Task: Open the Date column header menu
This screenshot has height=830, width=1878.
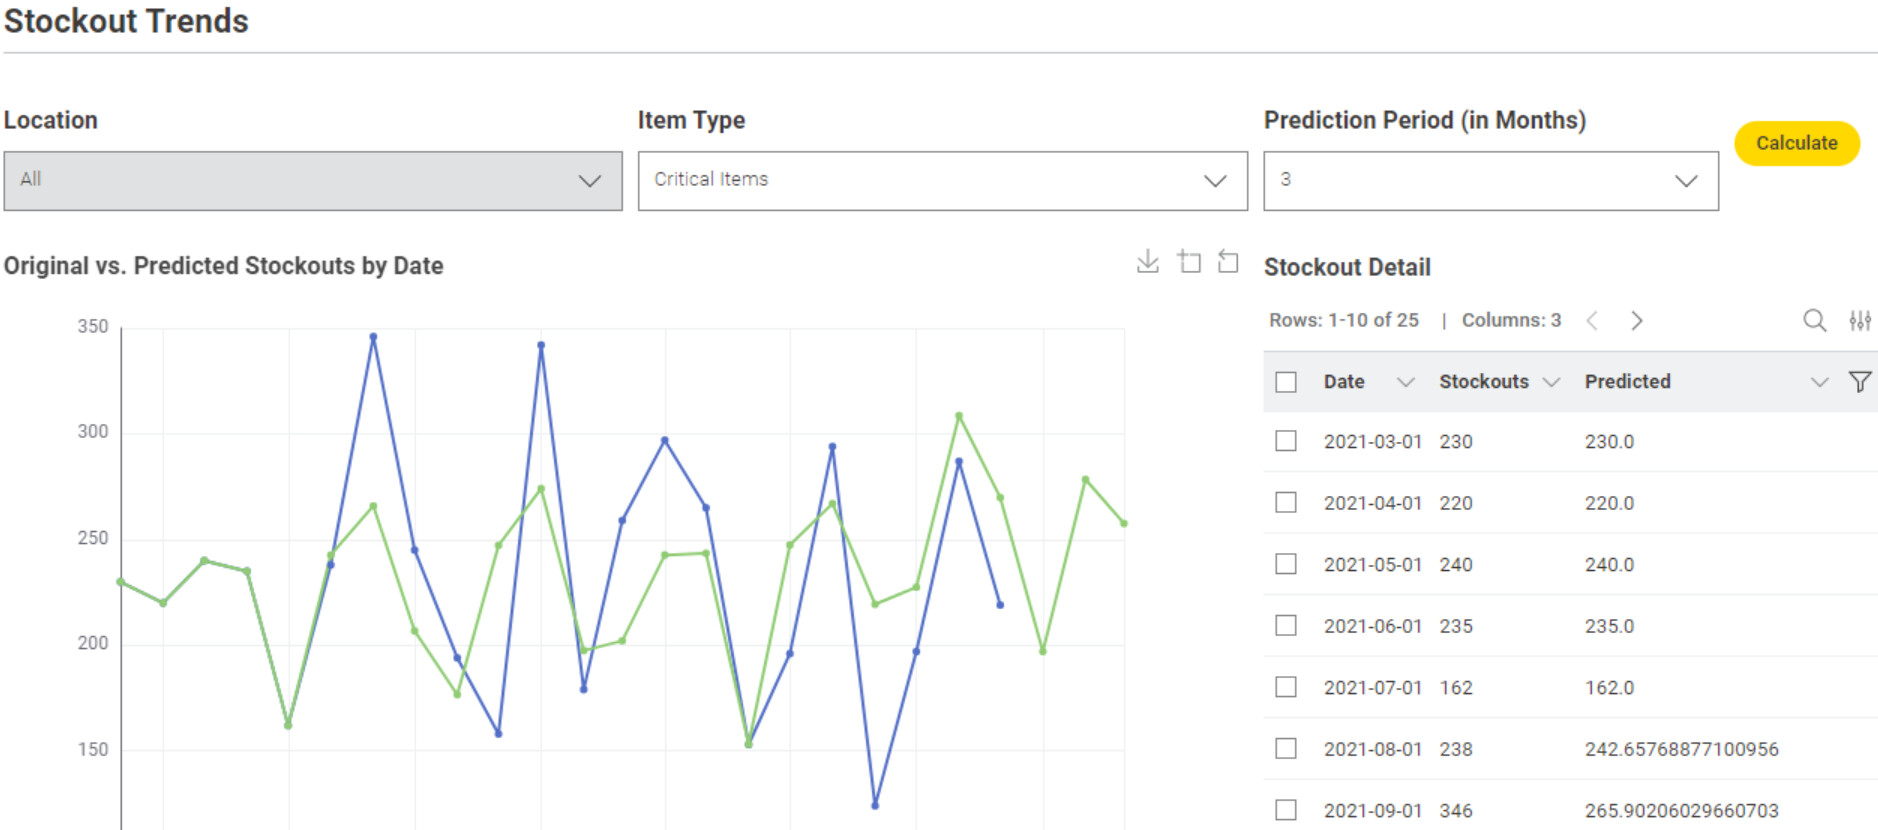Action: pyautogui.click(x=1405, y=382)
